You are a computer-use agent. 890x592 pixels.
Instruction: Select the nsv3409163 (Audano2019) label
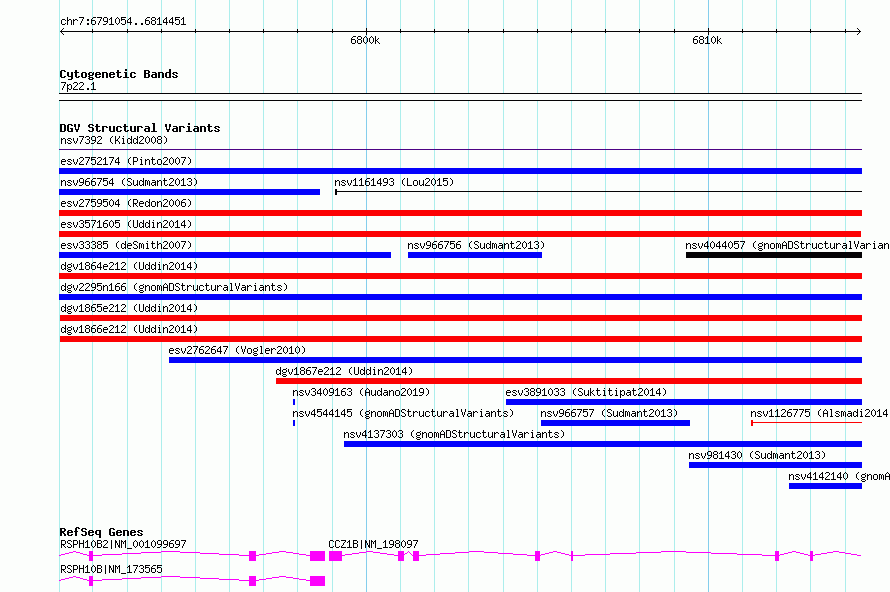click(x=361, y=392)
